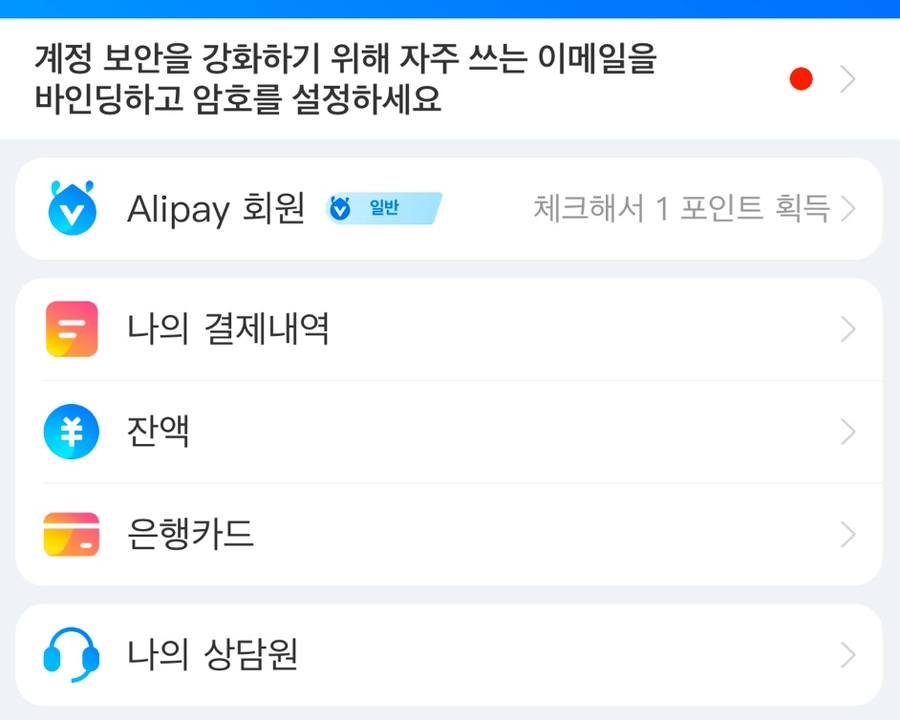Open the email binding security notice

pyautogui.click(x=450, y=79)
